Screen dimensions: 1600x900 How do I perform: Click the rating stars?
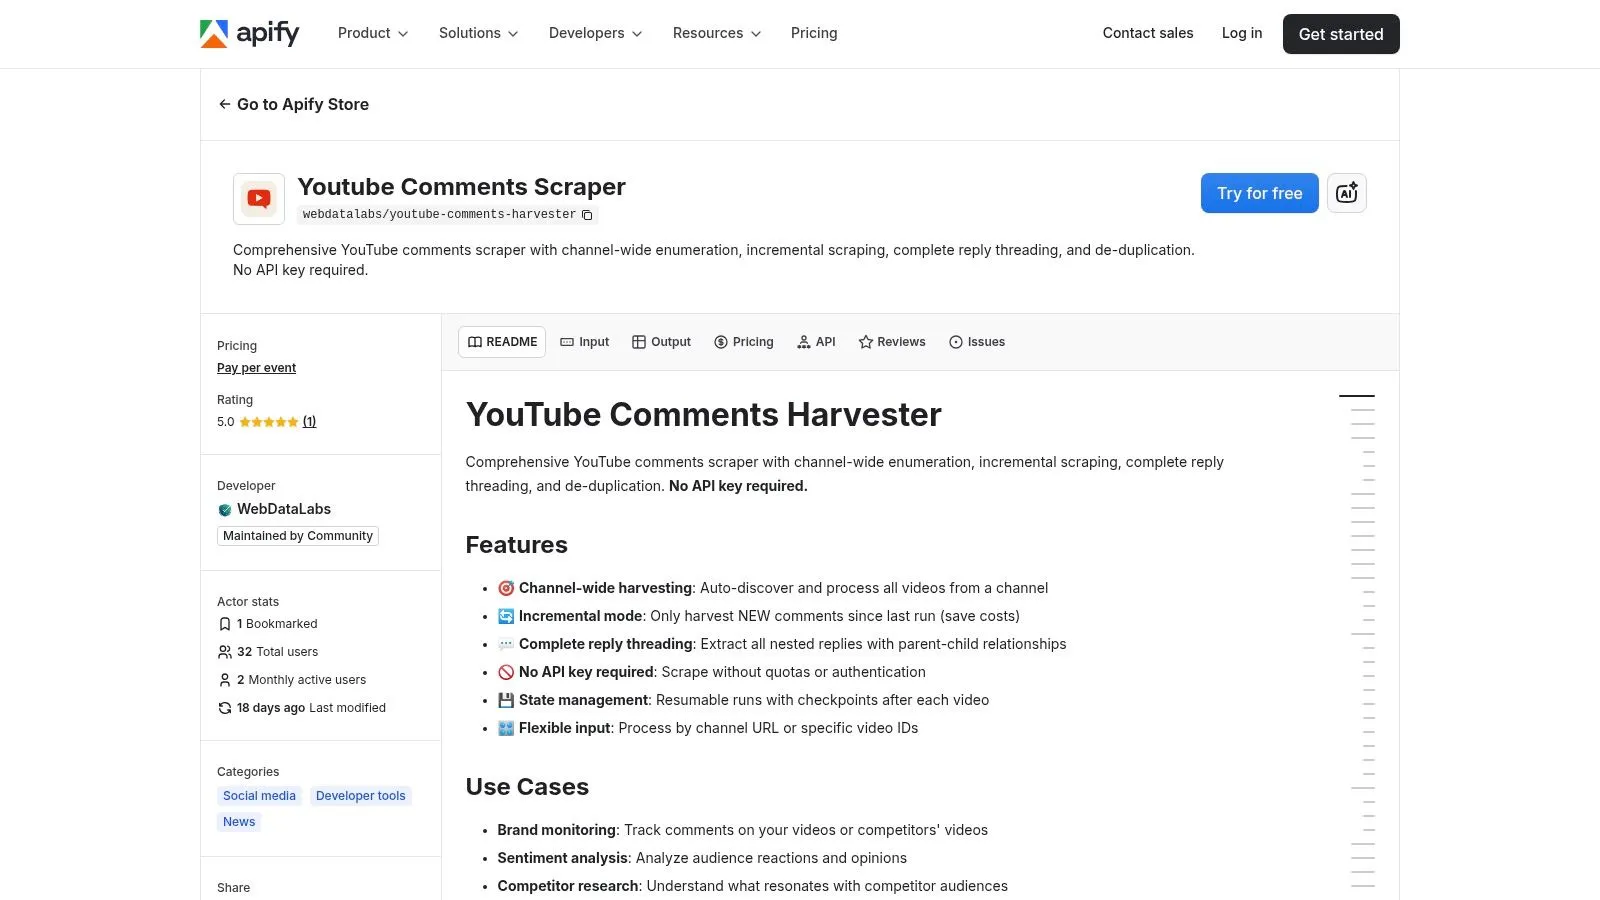point(268,422)
